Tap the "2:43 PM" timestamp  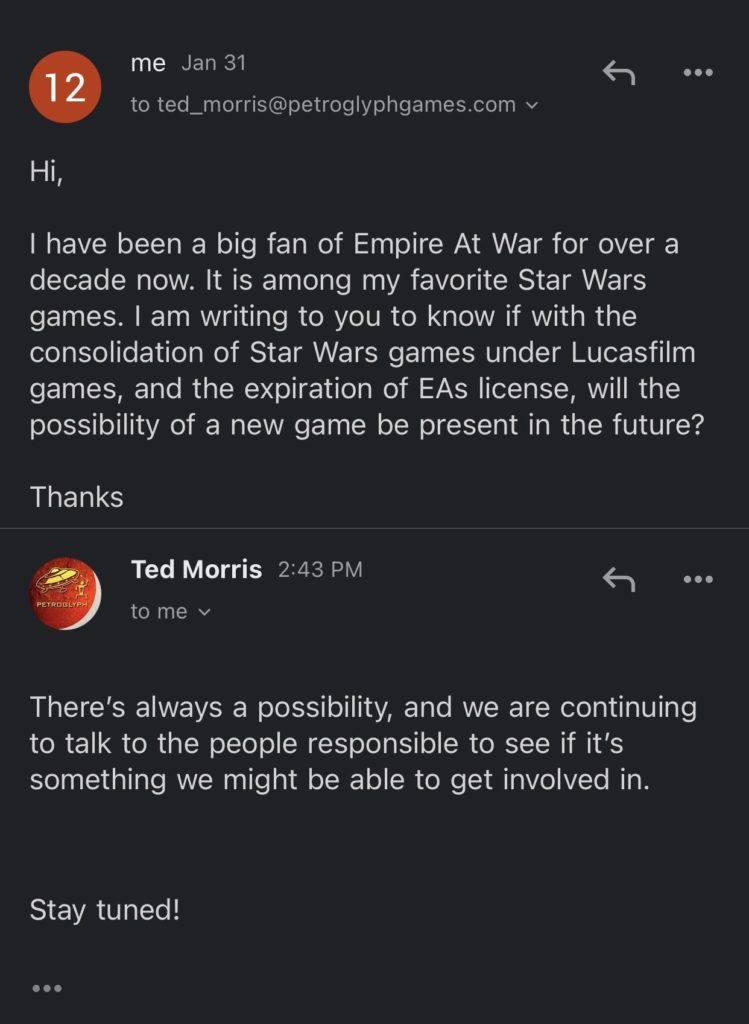(x=320, y=570)
